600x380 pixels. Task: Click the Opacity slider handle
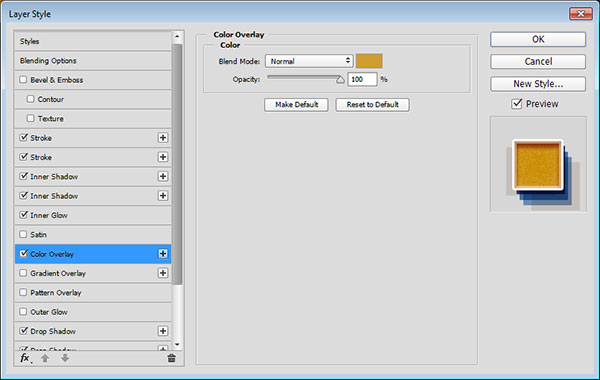(340, 79)
